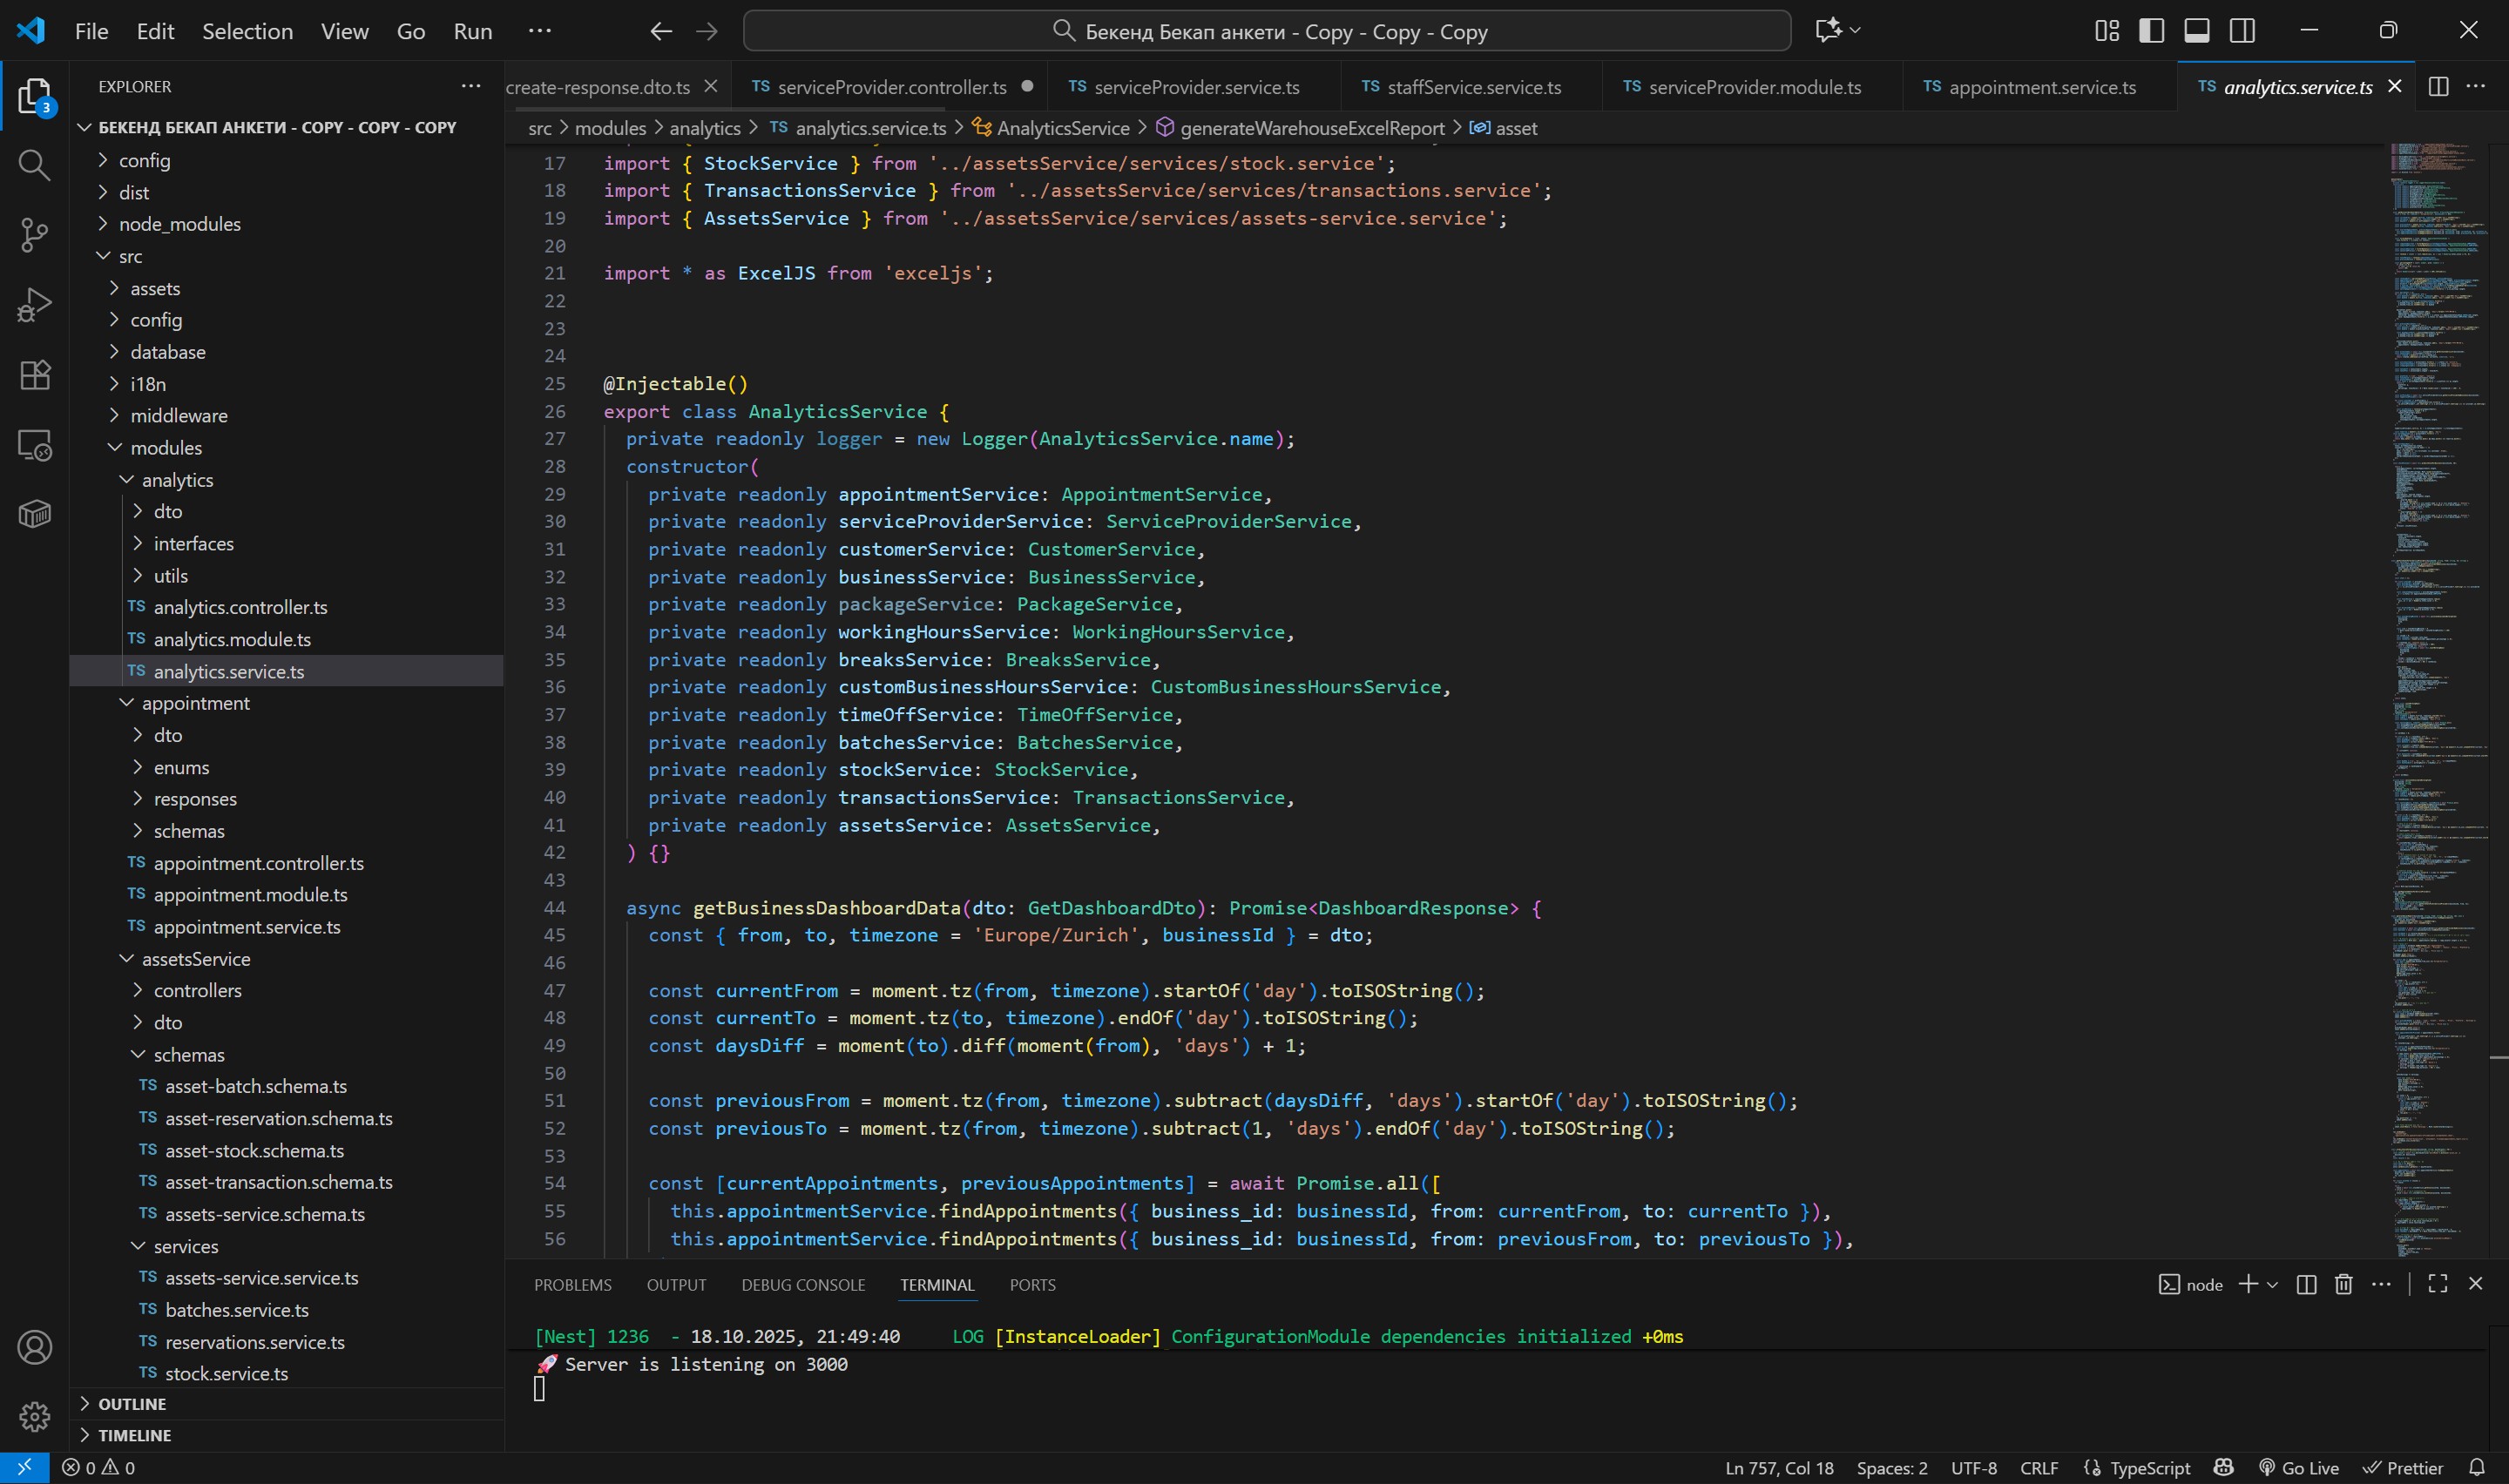Click the command center search bar
2509x1484 pixels.
coord(1266,31)
